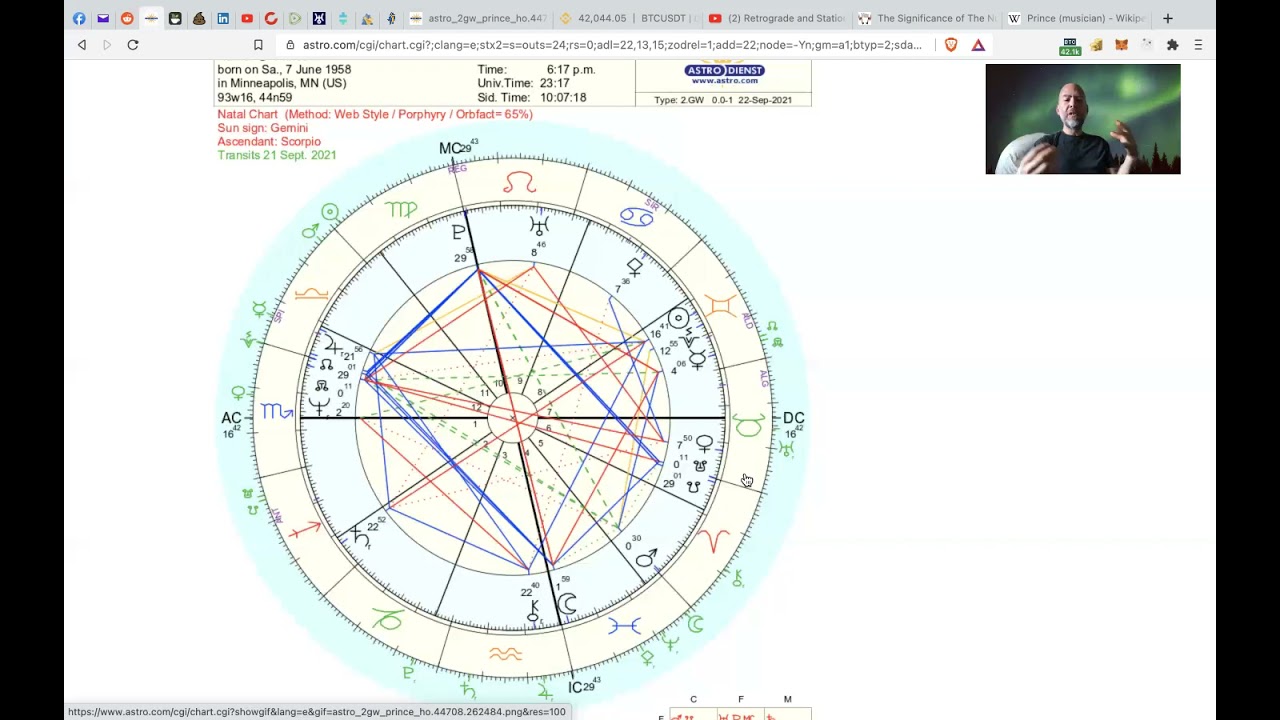Click the Aquarius sign glyph

[505, 654]
